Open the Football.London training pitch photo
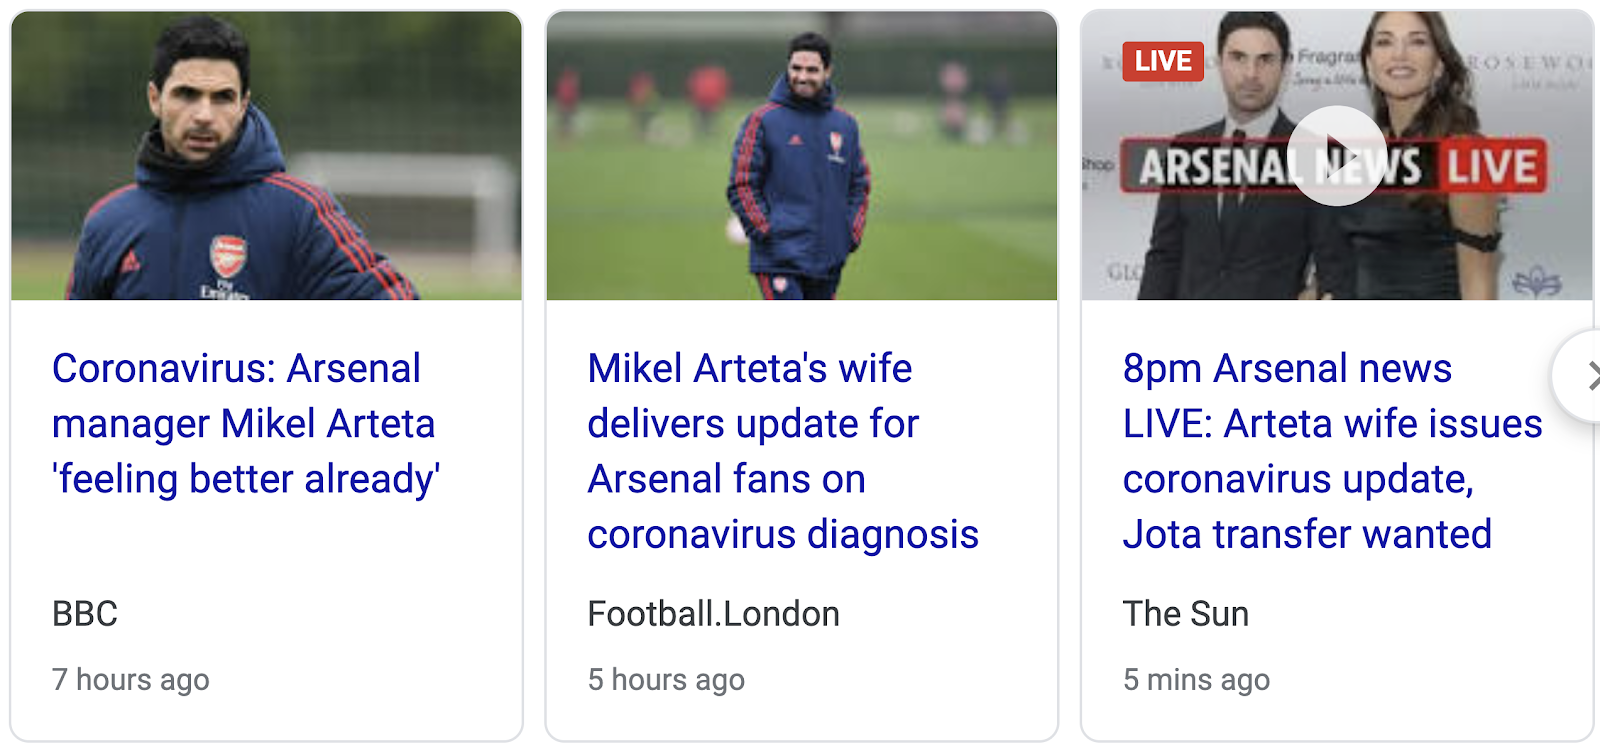Viewport: 1600px width, 749px height. [x=801, y=156]
